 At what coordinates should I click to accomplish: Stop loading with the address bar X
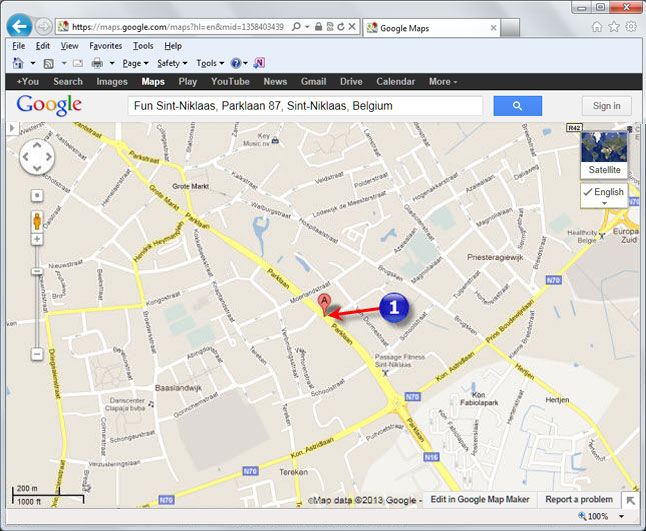352,27
